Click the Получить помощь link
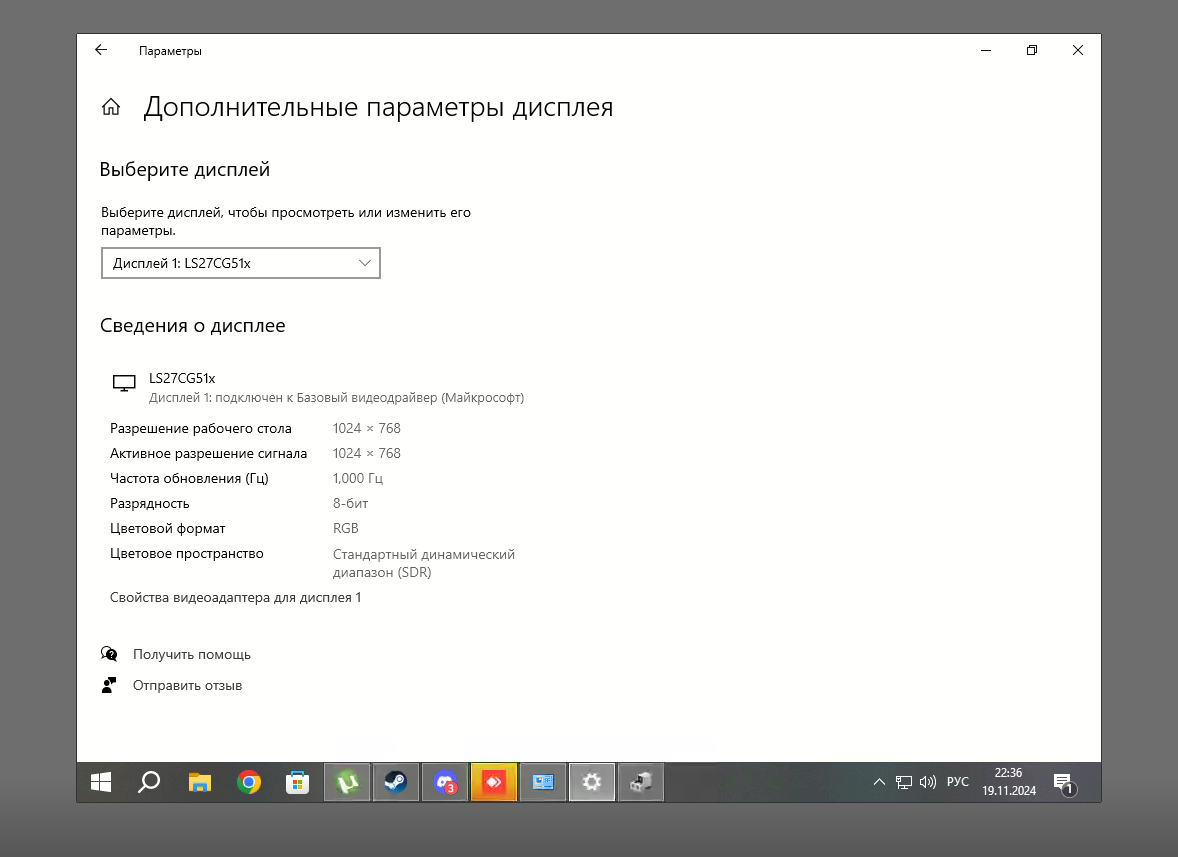The image size is (1178, 857). point(192,655)
